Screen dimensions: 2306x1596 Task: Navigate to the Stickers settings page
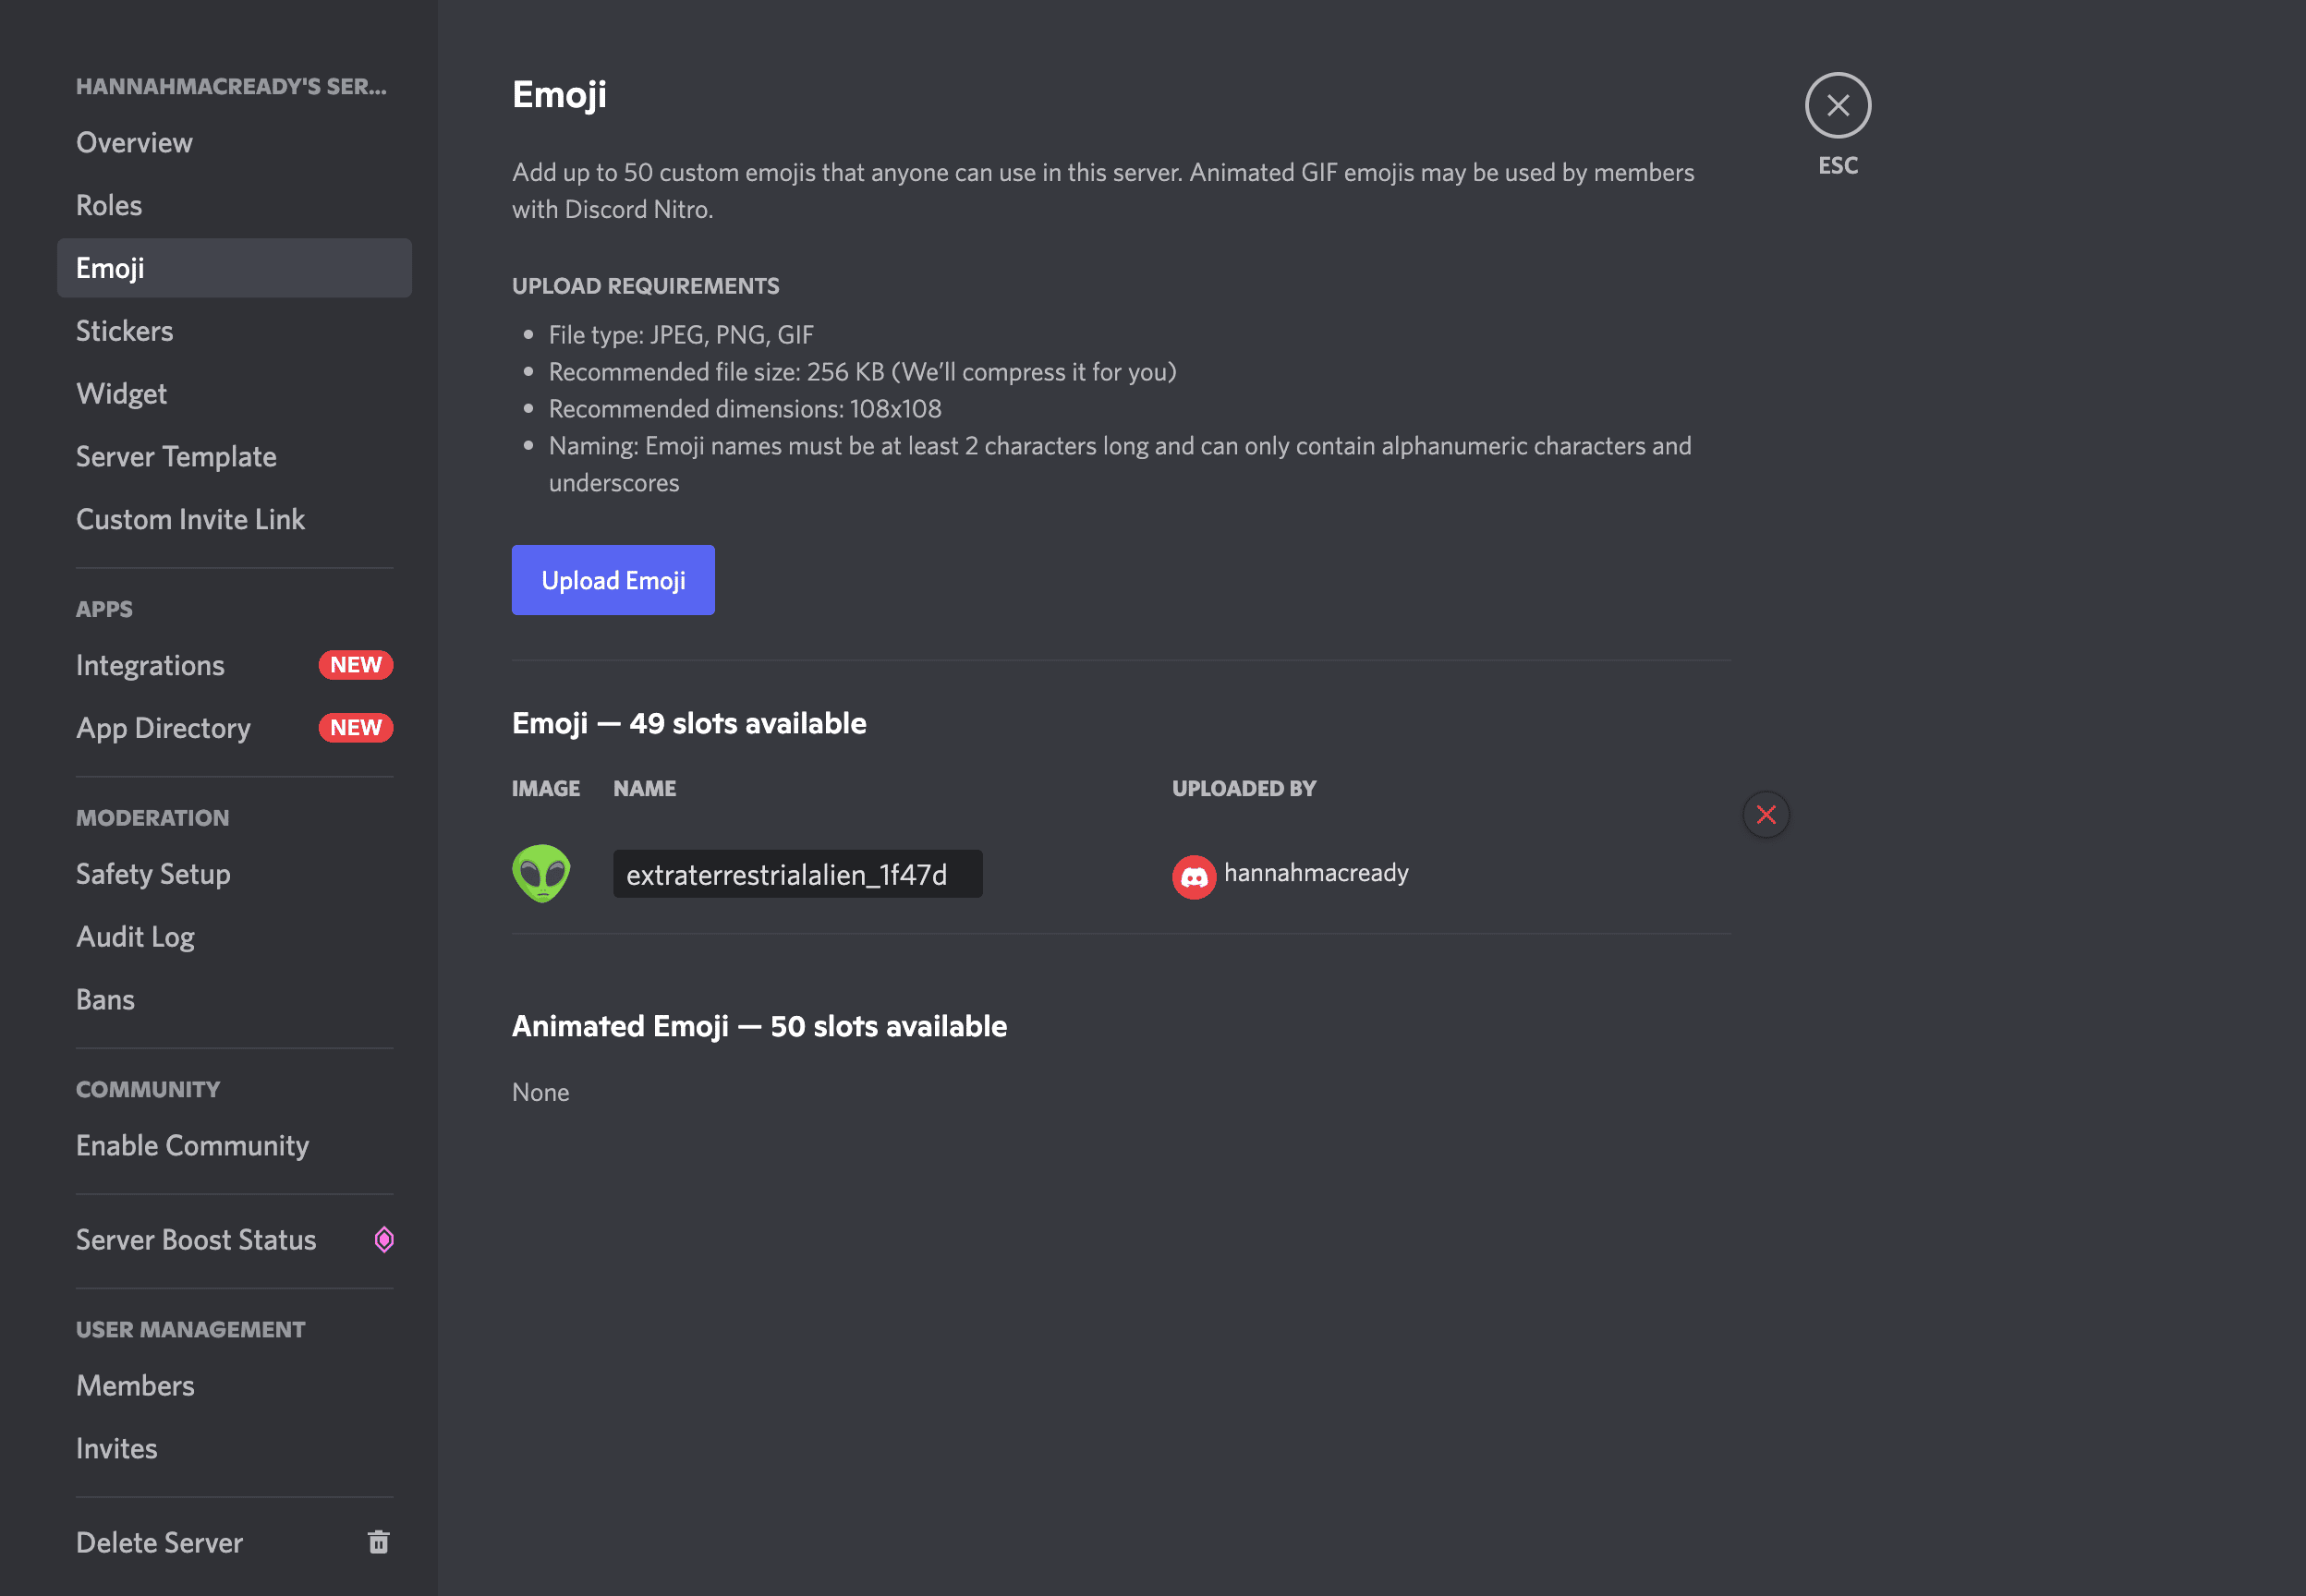pos(125,330)
